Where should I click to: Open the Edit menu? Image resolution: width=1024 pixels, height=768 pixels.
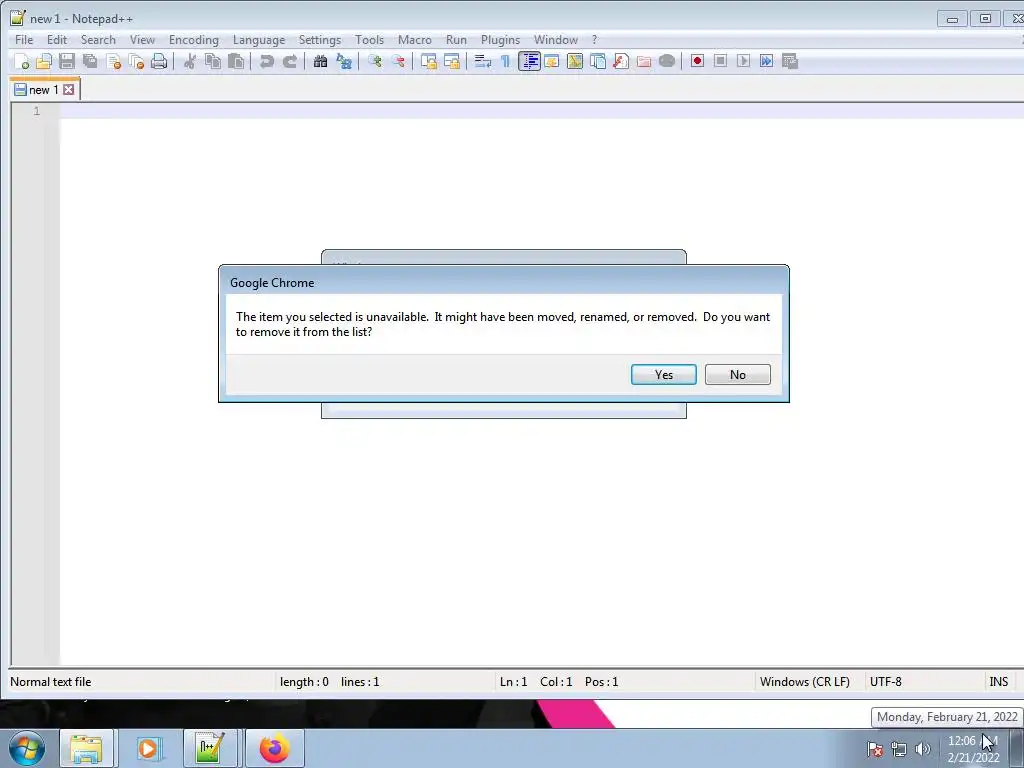57,40
